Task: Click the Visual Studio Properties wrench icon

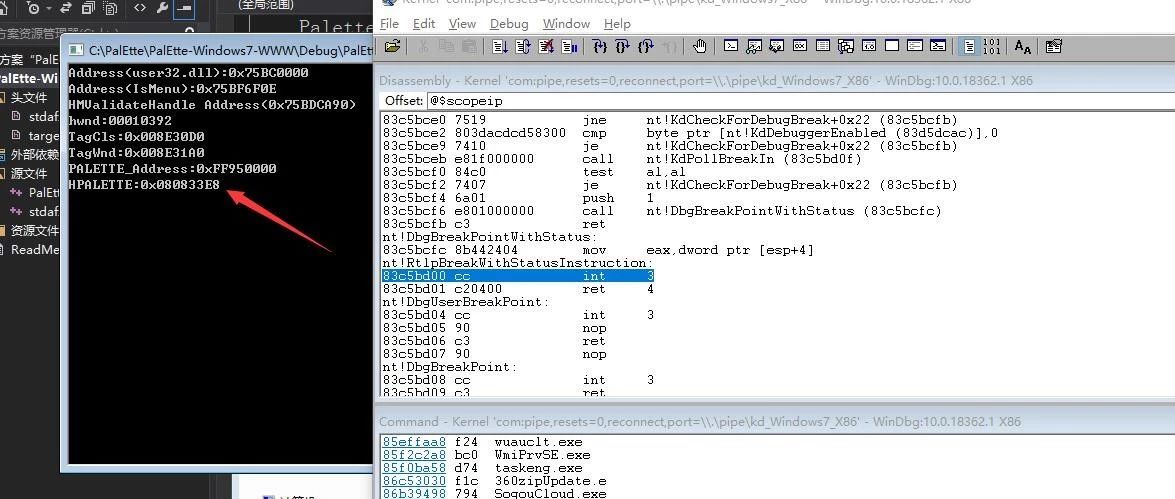Action: 162,8
